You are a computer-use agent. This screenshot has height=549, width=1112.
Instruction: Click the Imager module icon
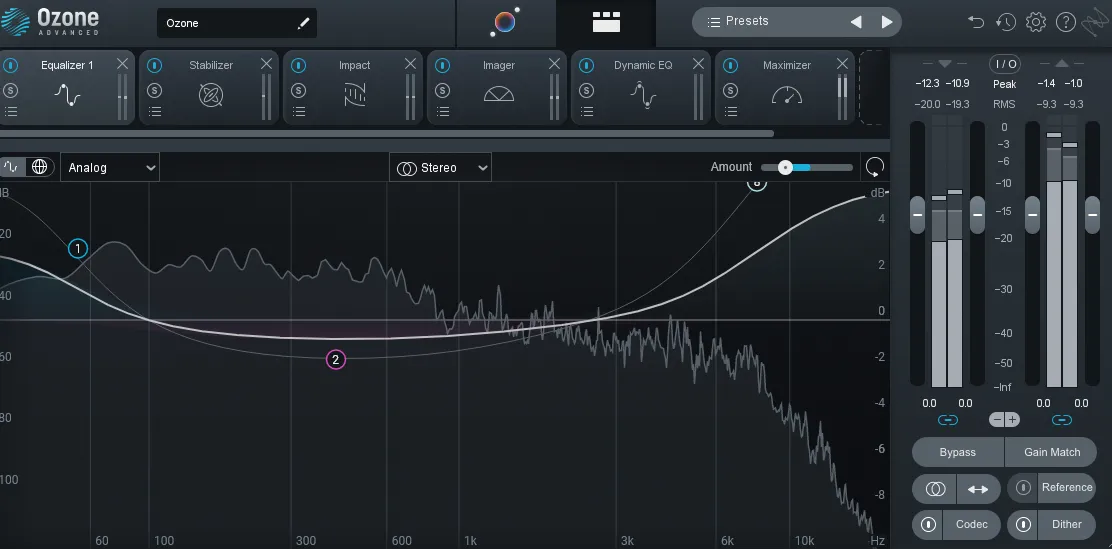click(x=499, y=94)
